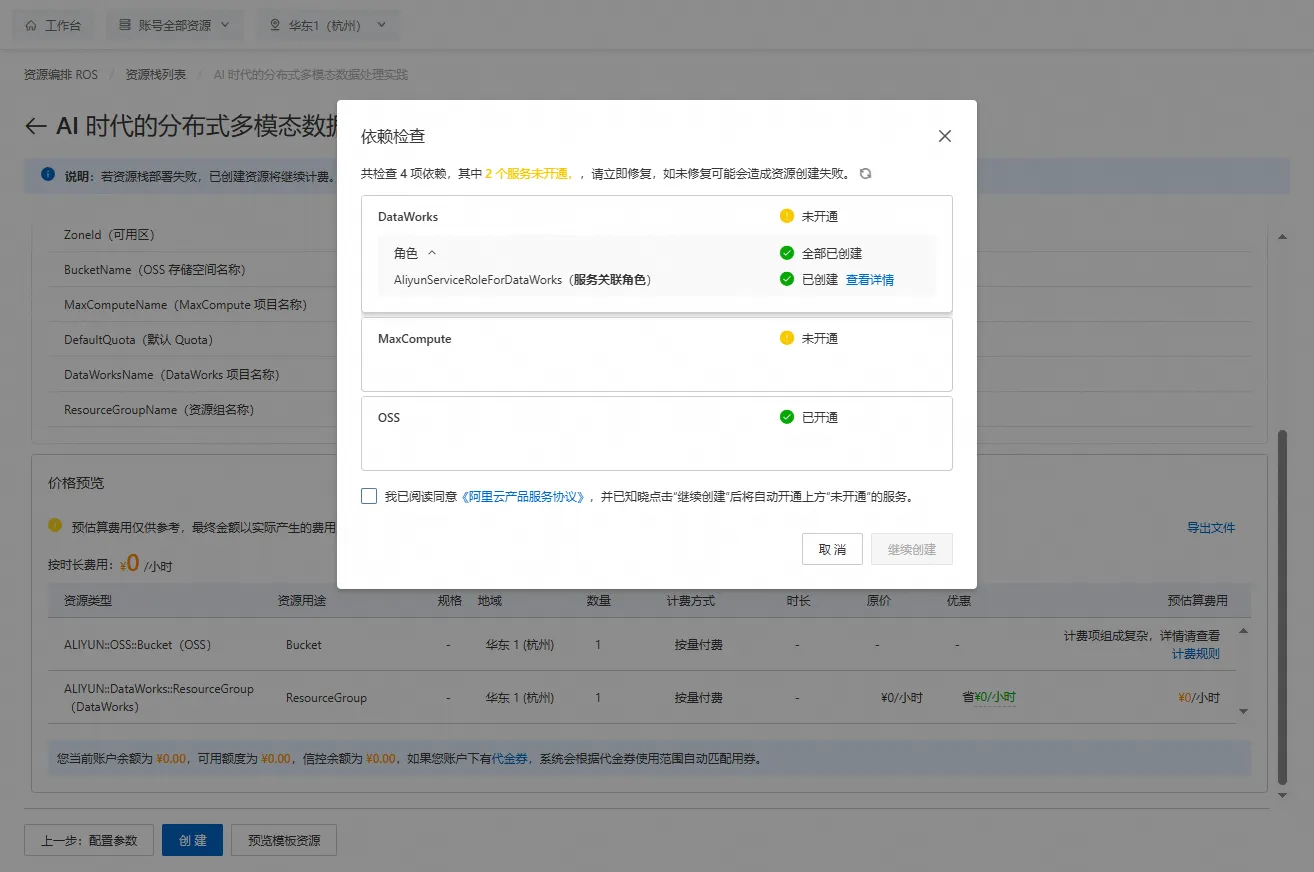Click price table scroll down arrow

1244,711
